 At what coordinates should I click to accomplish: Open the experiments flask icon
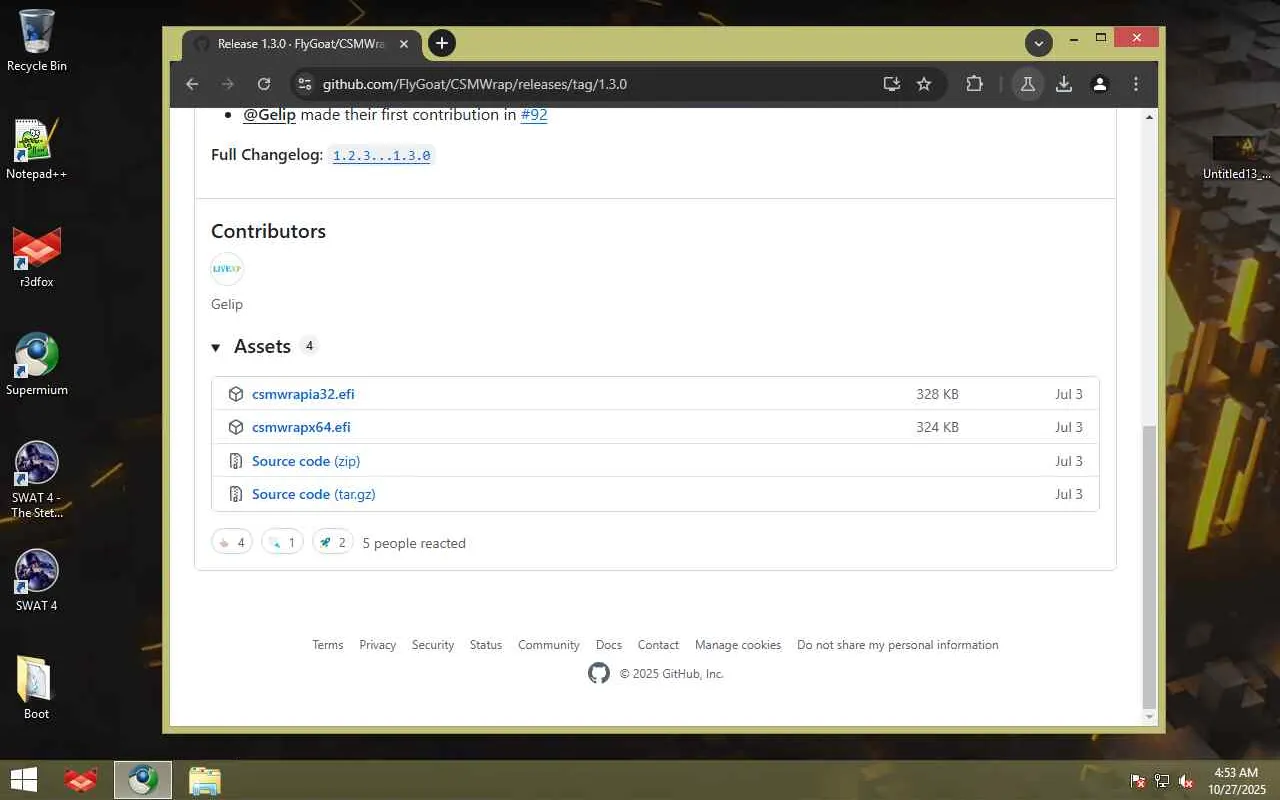[x=1027, y=84]
